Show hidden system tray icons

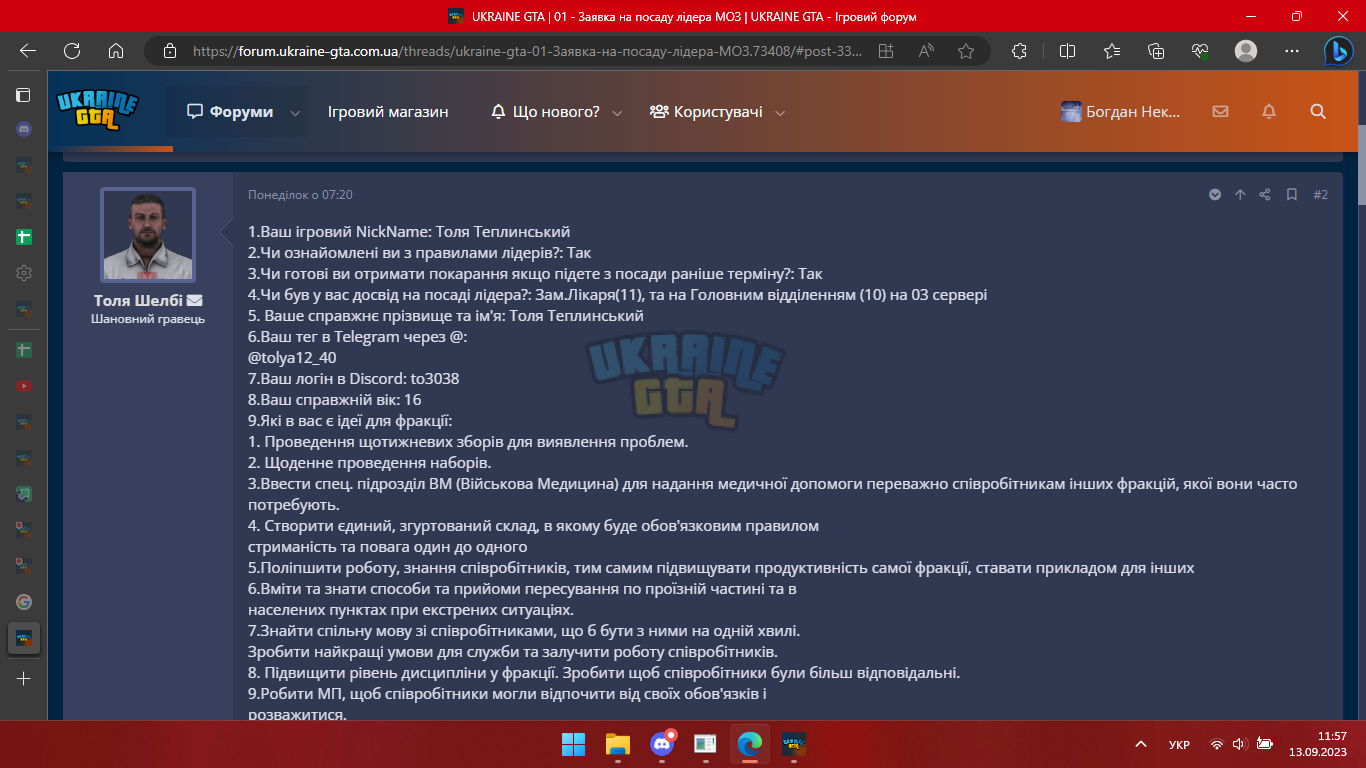(x=1141, y=744)
